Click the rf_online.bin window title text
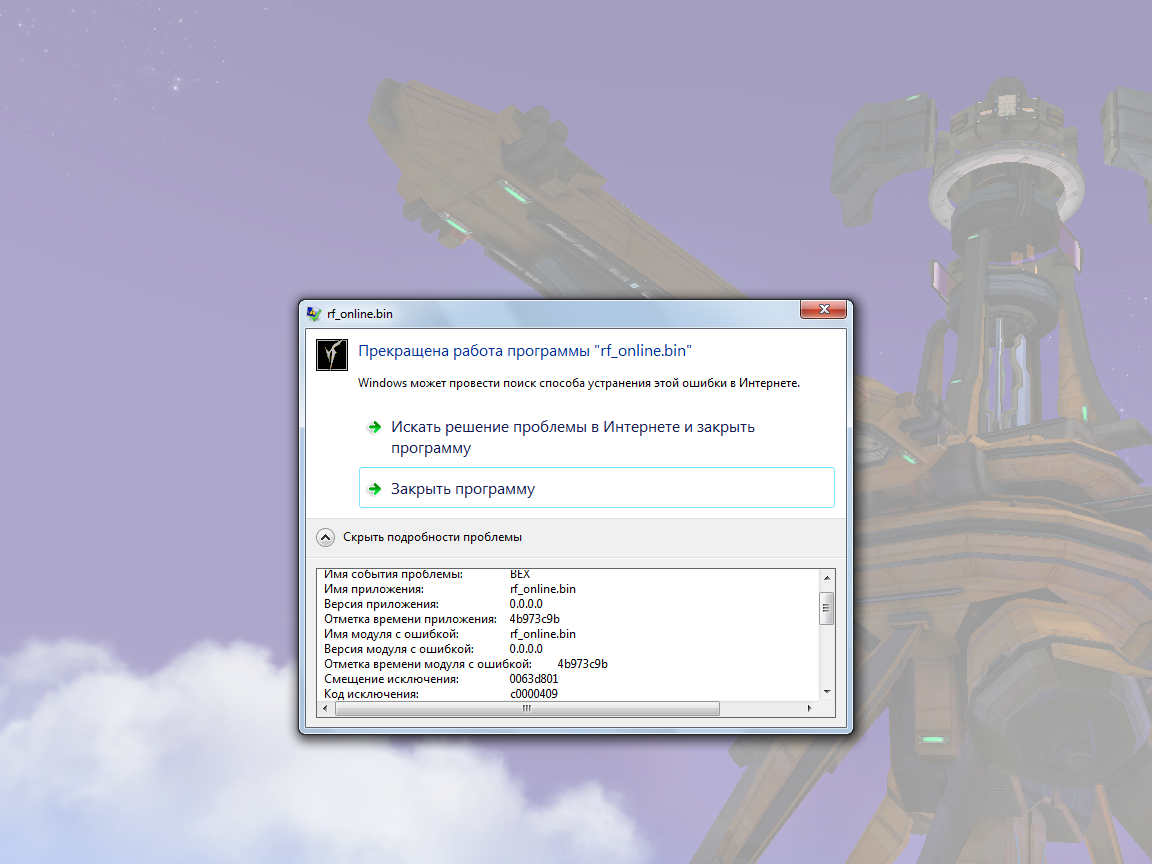Viewport: 1152px width, 864px height. click(x=360, y=314)
